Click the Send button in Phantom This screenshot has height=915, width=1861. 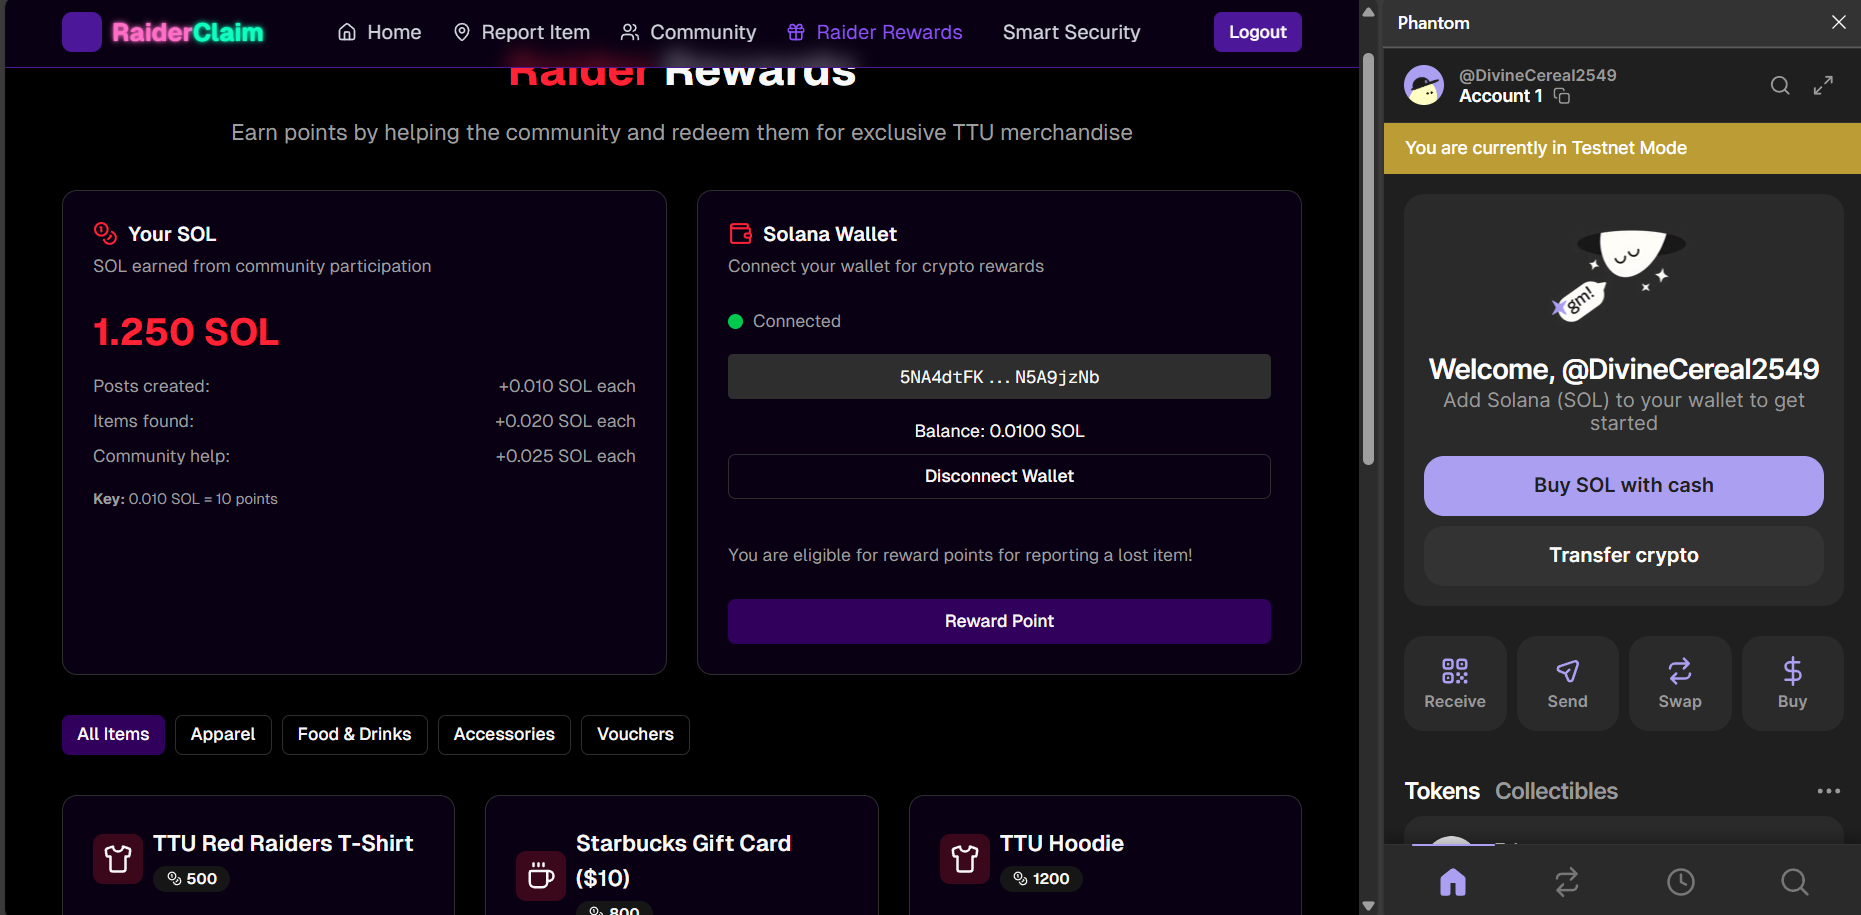(1567, 683)
